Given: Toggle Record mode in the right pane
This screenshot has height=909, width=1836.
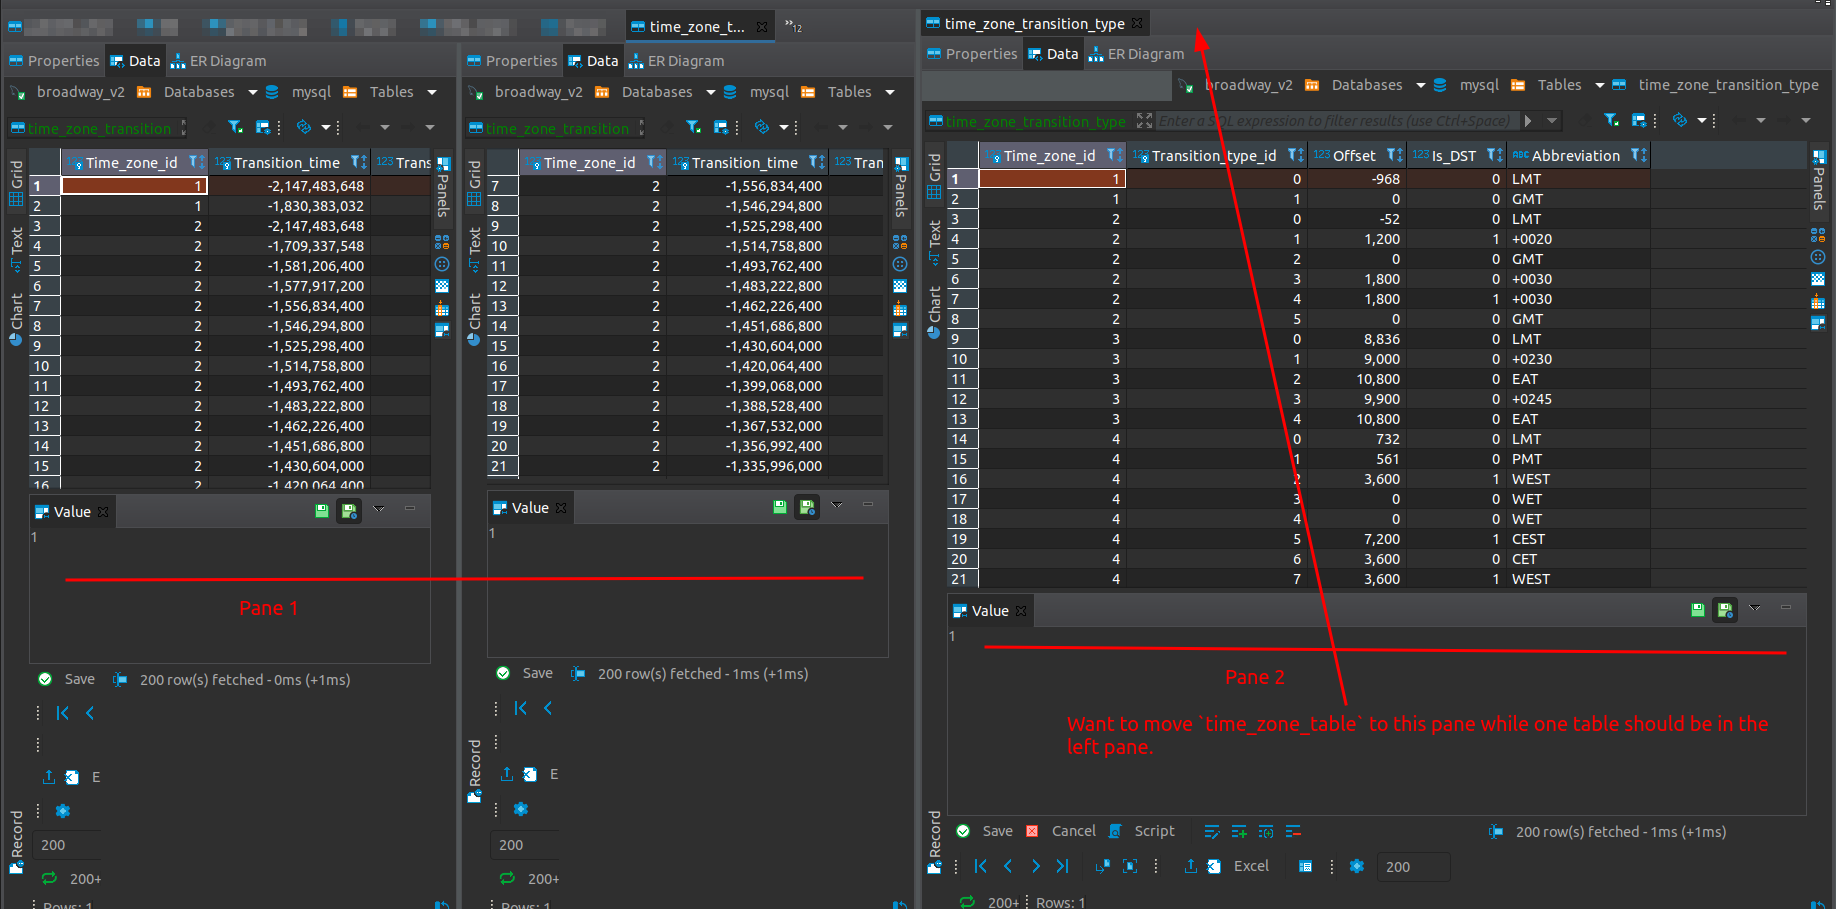Looking at the screenshot, I should 935,842.
